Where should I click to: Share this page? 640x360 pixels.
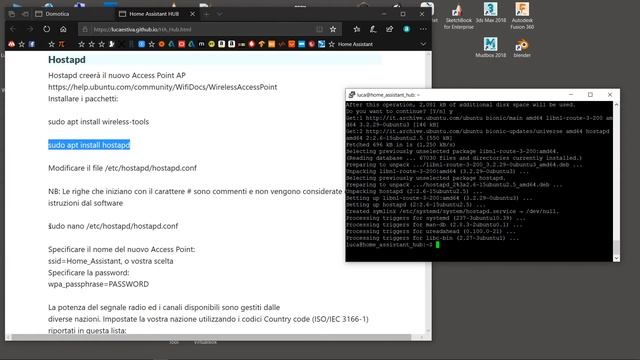[x=390, y=29]
